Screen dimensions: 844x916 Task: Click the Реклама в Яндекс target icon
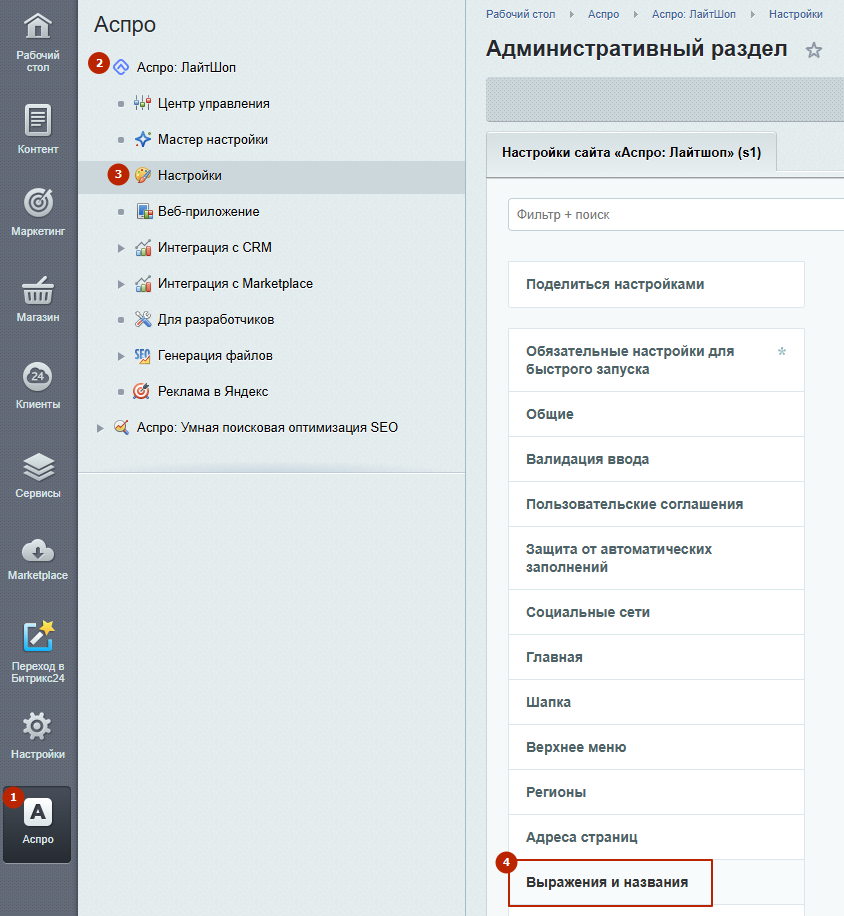point(141,391)
